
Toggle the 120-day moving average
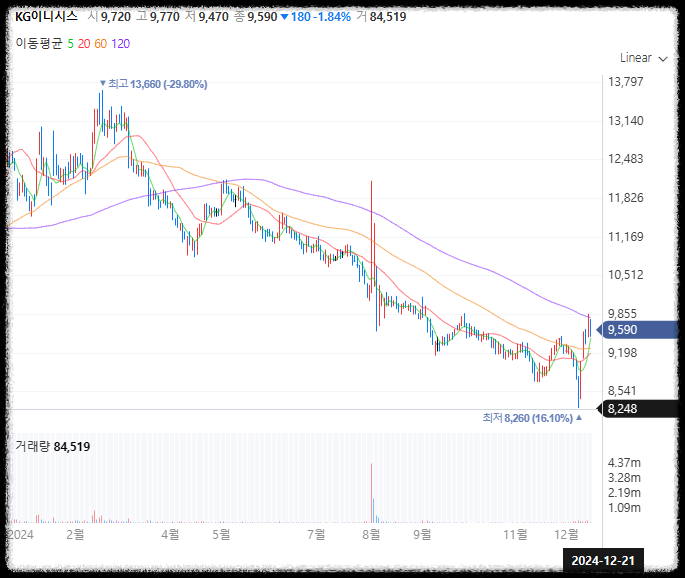121,44
